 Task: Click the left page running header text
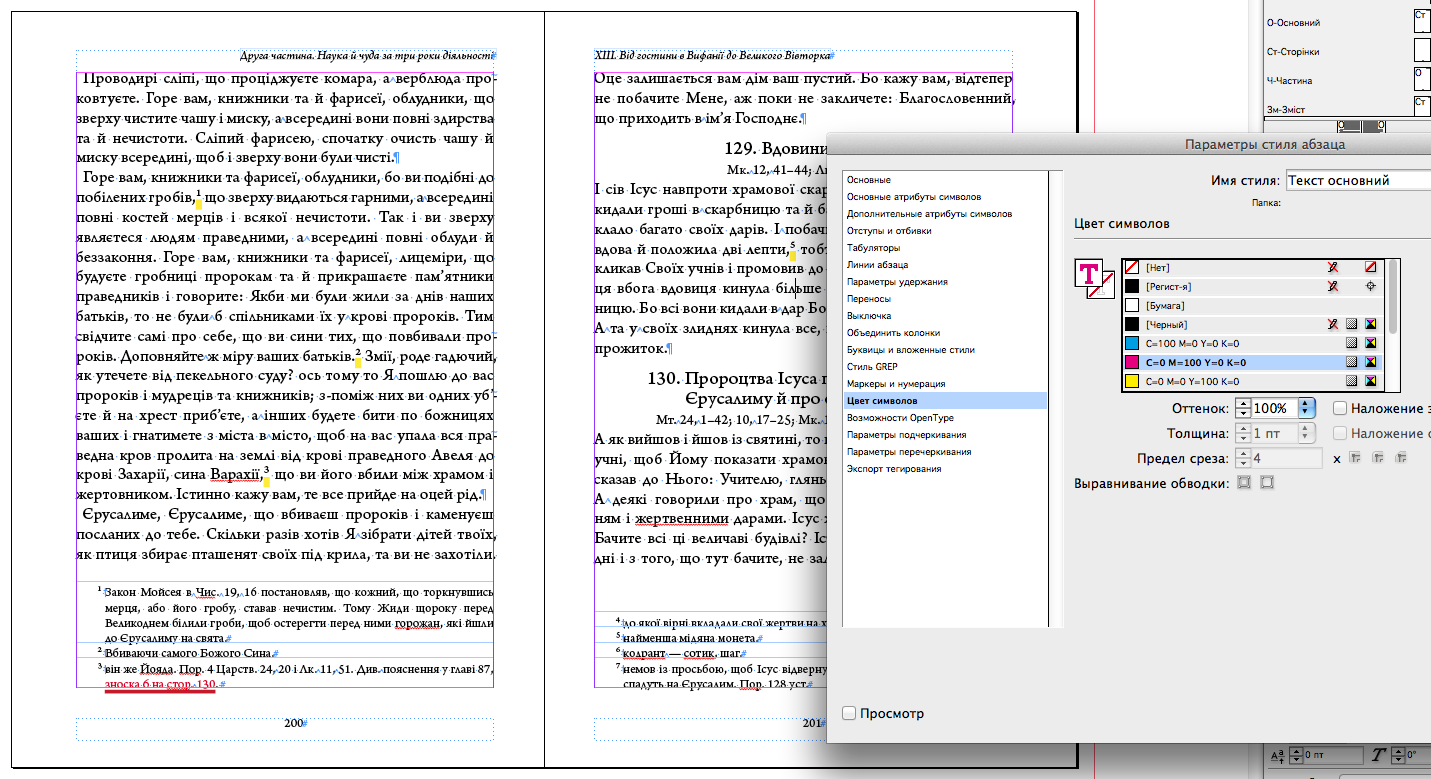[x=368, y=56]
